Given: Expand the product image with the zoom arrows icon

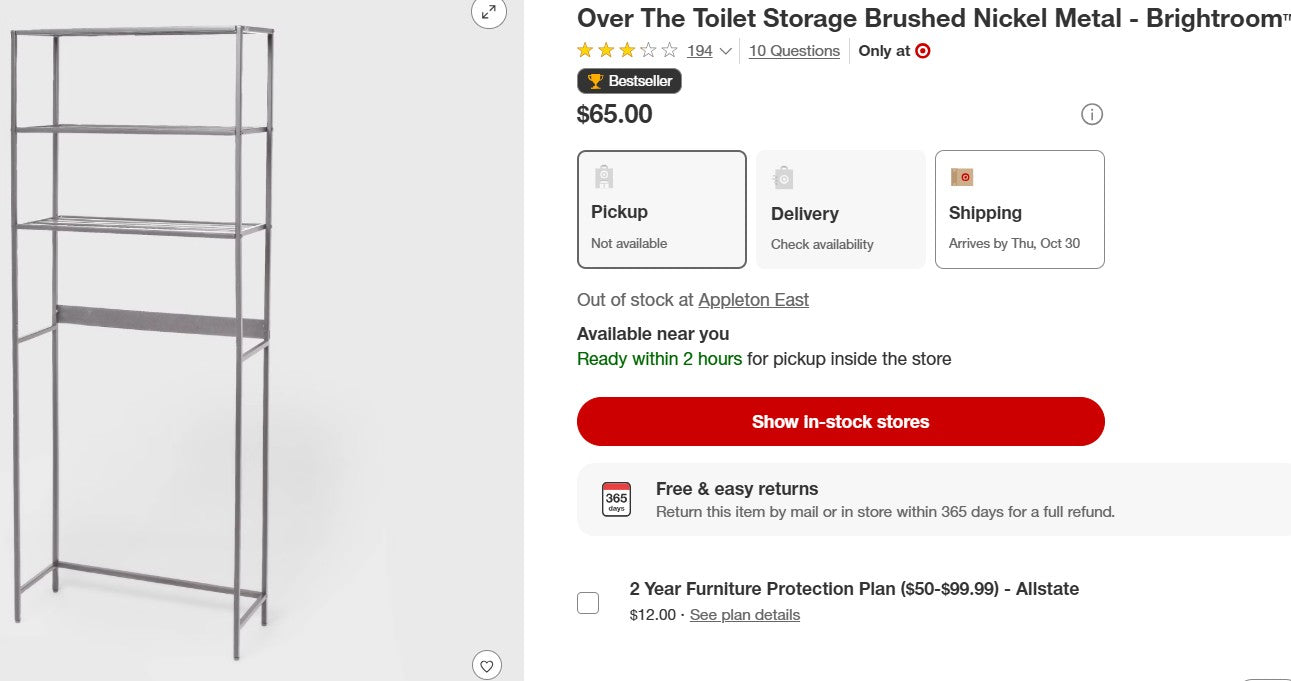Looking at the screenshot, I should pos(487,14).
